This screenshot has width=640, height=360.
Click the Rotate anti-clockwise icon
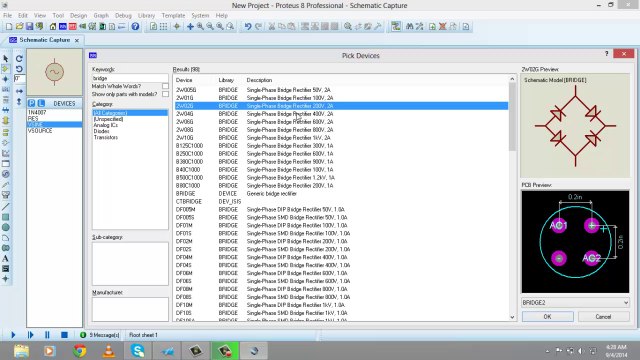tap(19, 69)
